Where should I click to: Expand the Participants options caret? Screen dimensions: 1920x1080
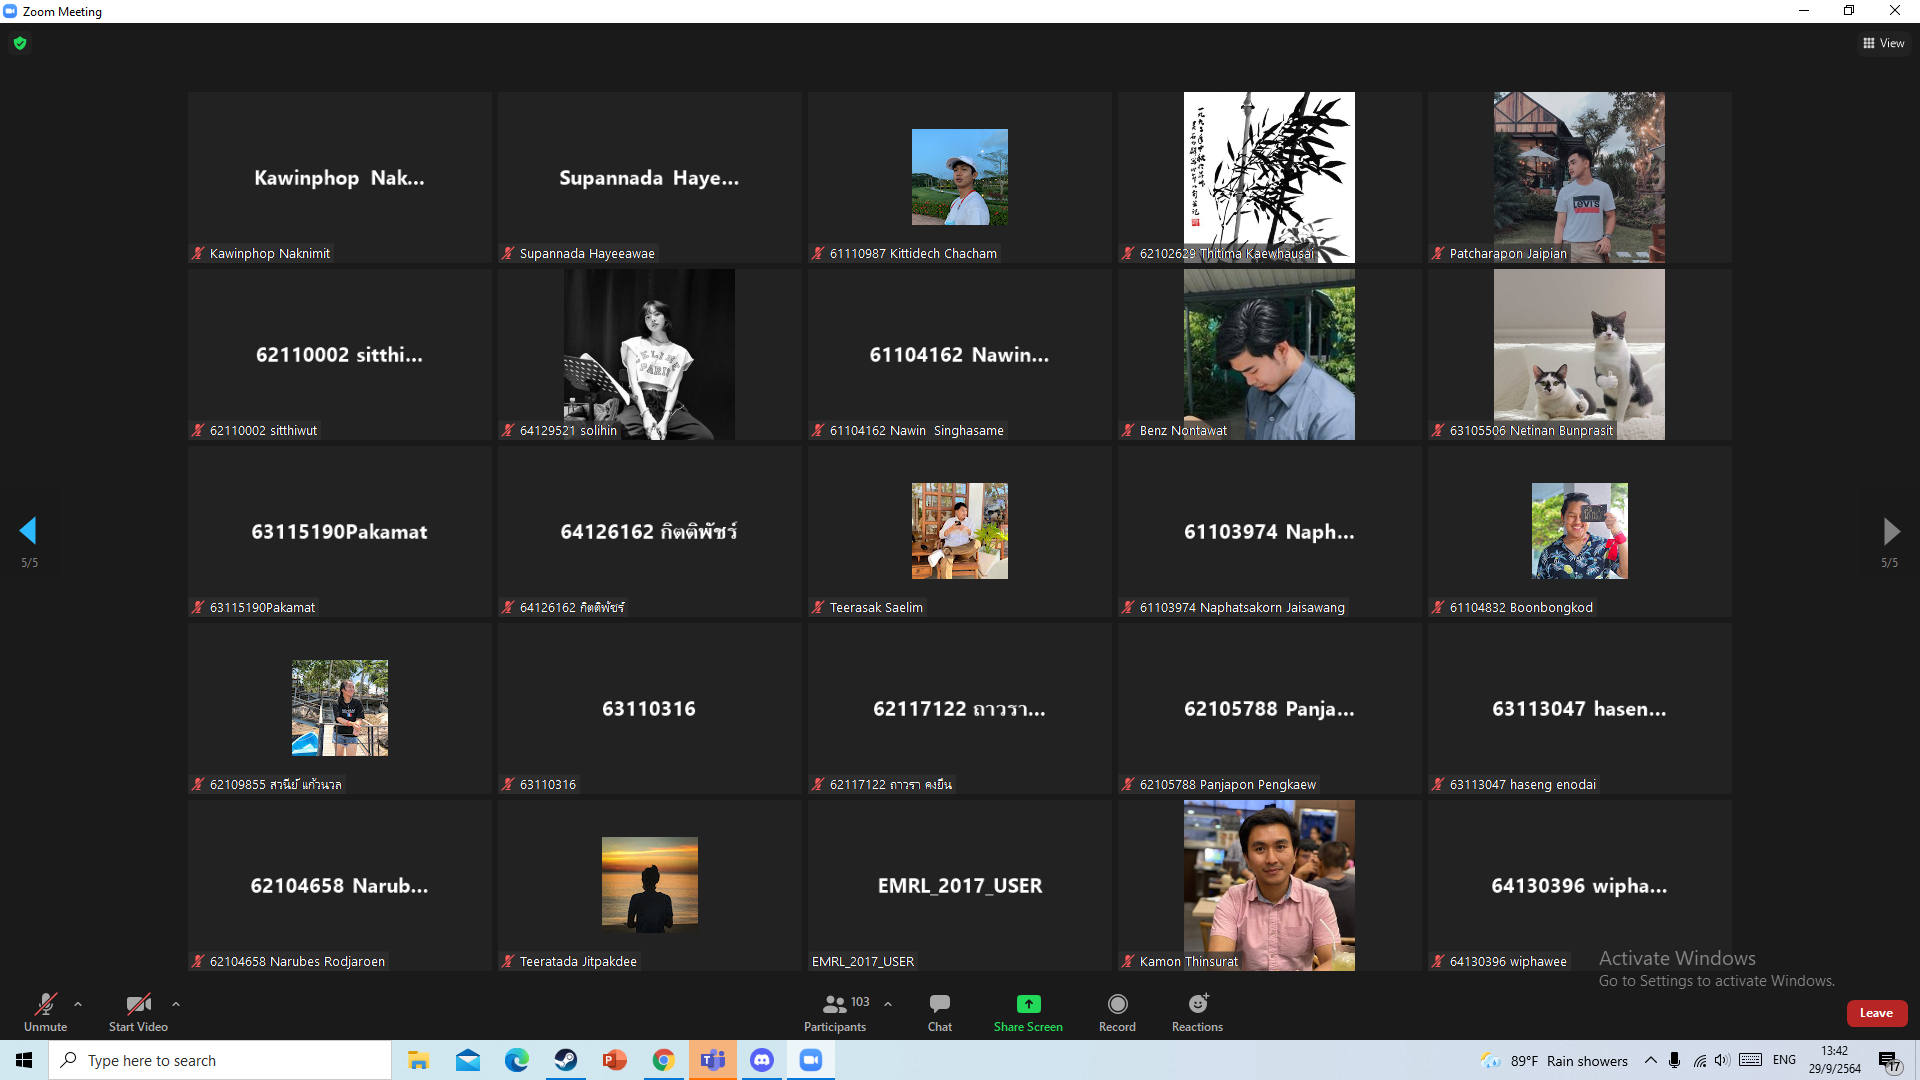pos(888,1004)
